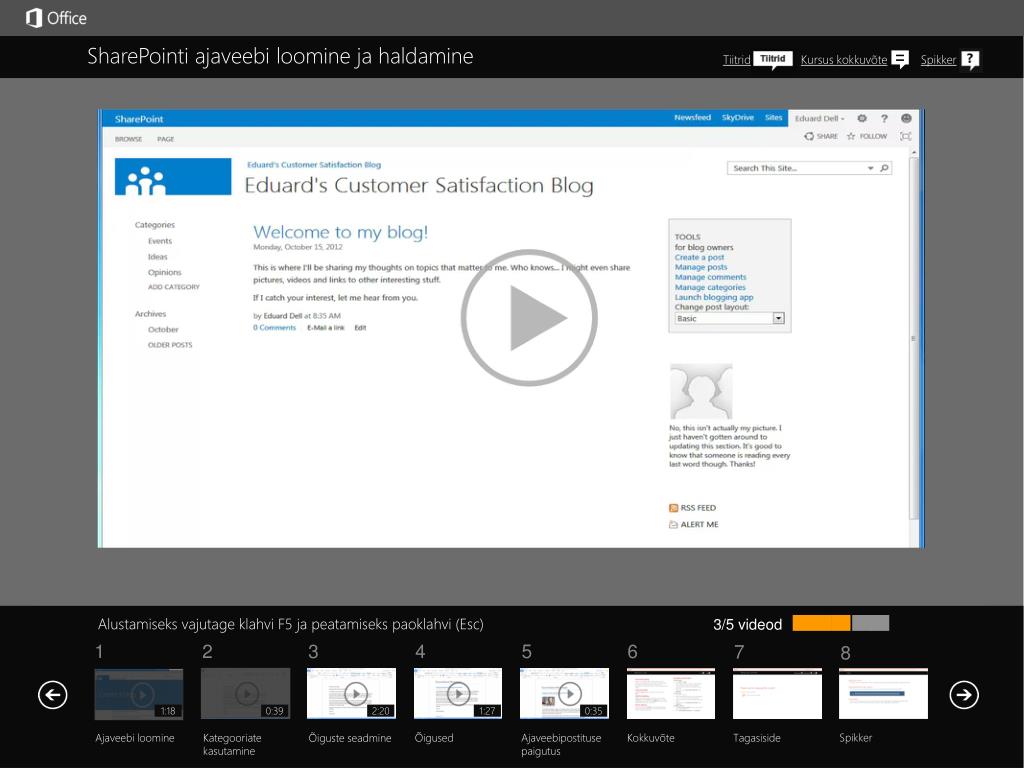1024x768 pixels.
Task: Go to previous slide with left arrow
Action: pos(53,694)
